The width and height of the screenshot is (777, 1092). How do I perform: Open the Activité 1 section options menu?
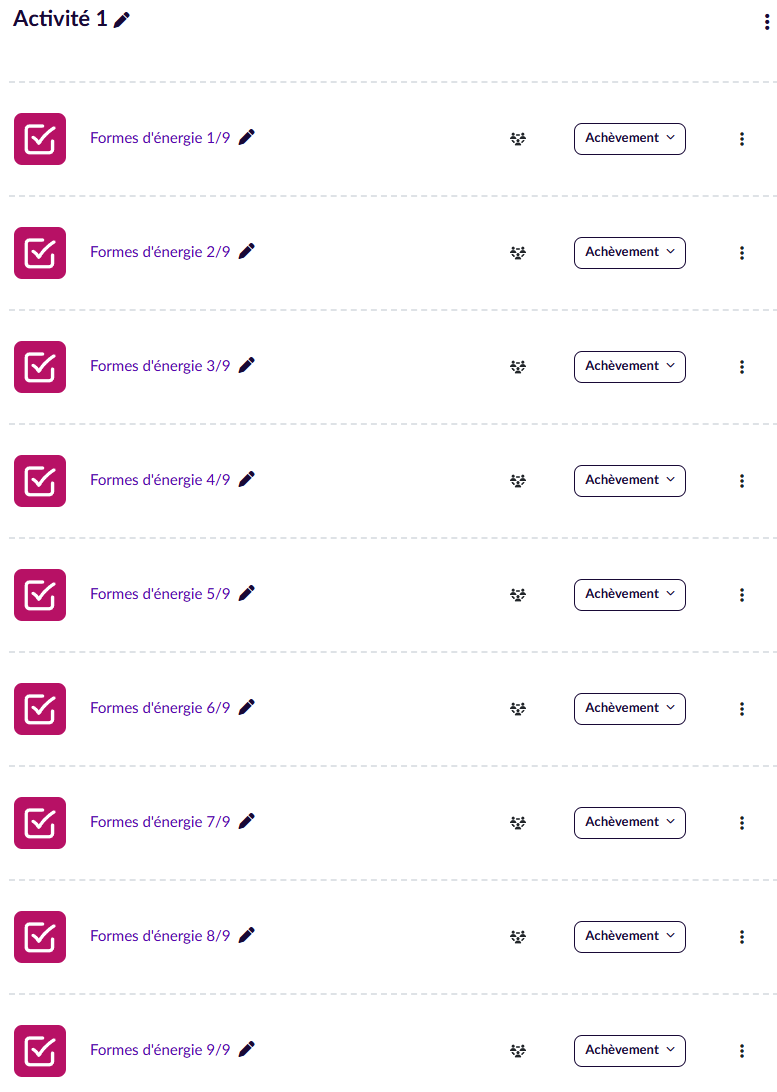click(767, 23)
